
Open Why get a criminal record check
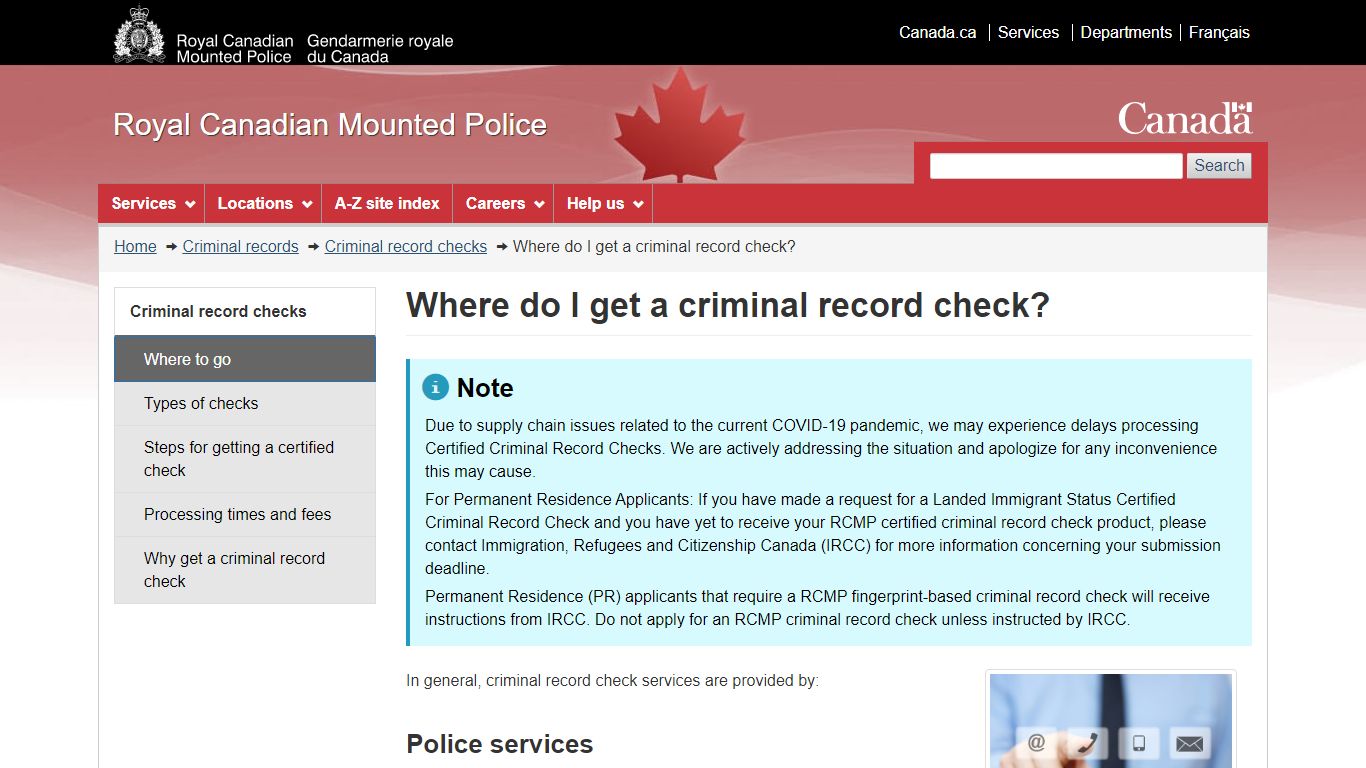tap(245, 570)
